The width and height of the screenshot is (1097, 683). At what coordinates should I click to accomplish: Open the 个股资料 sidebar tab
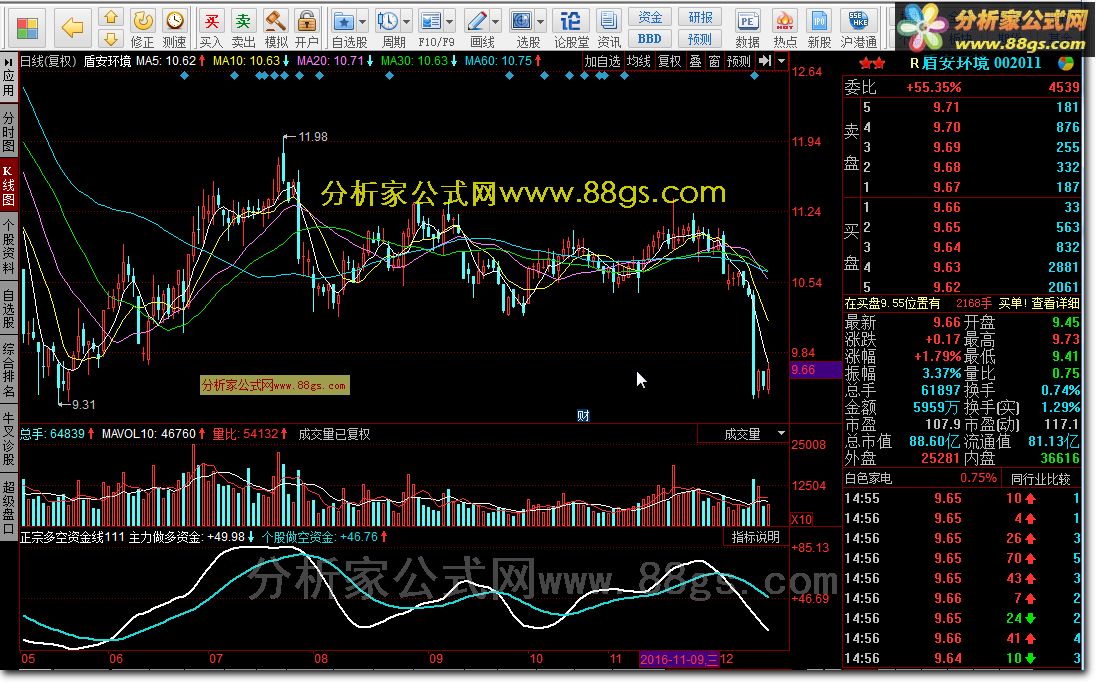pyautogui.click(x=8, y=247)
